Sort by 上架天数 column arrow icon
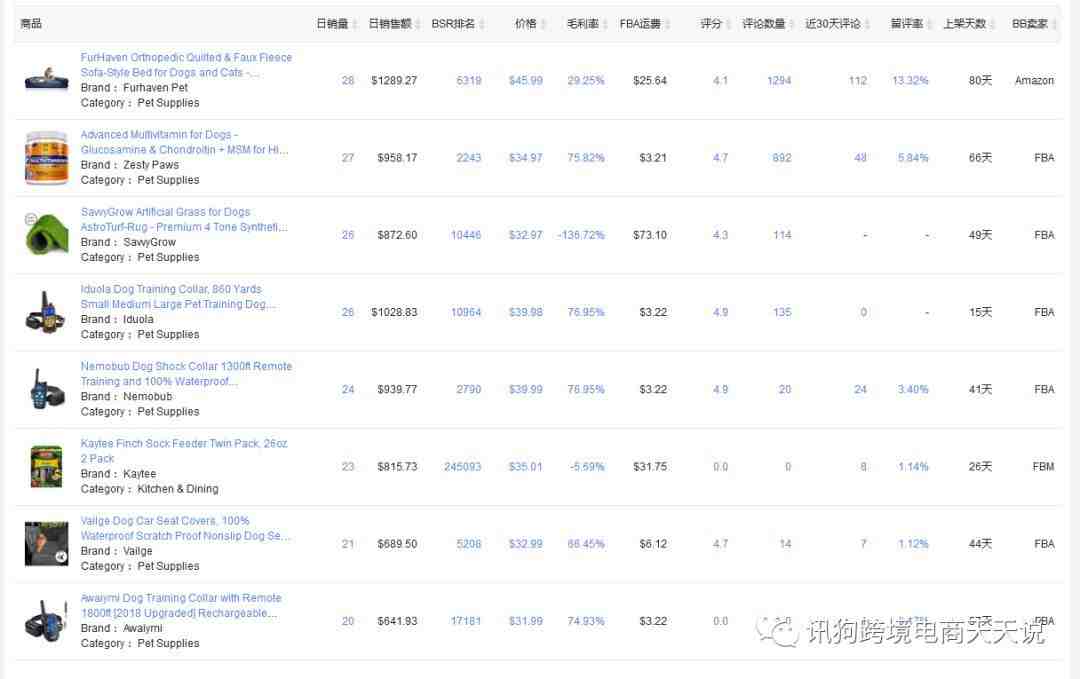Image resolution: width=1080 pixels, height=679 pixels. coord(993,24)
